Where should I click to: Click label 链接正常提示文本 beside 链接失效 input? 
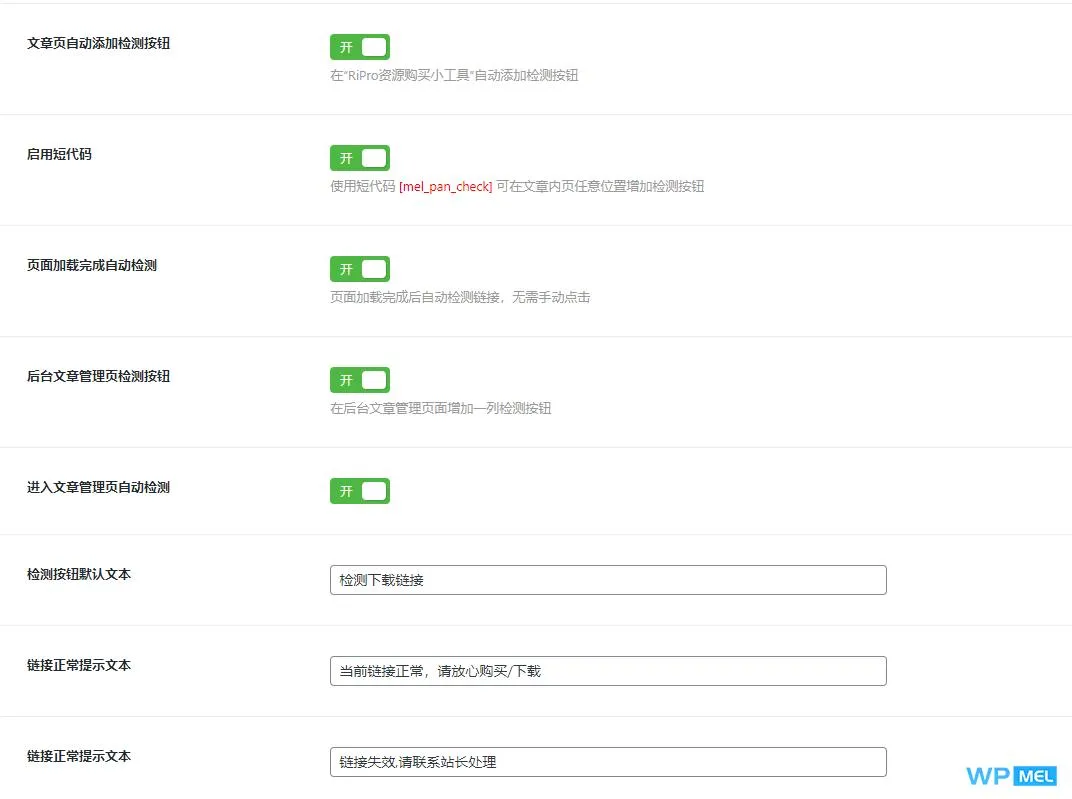point(79,756)
